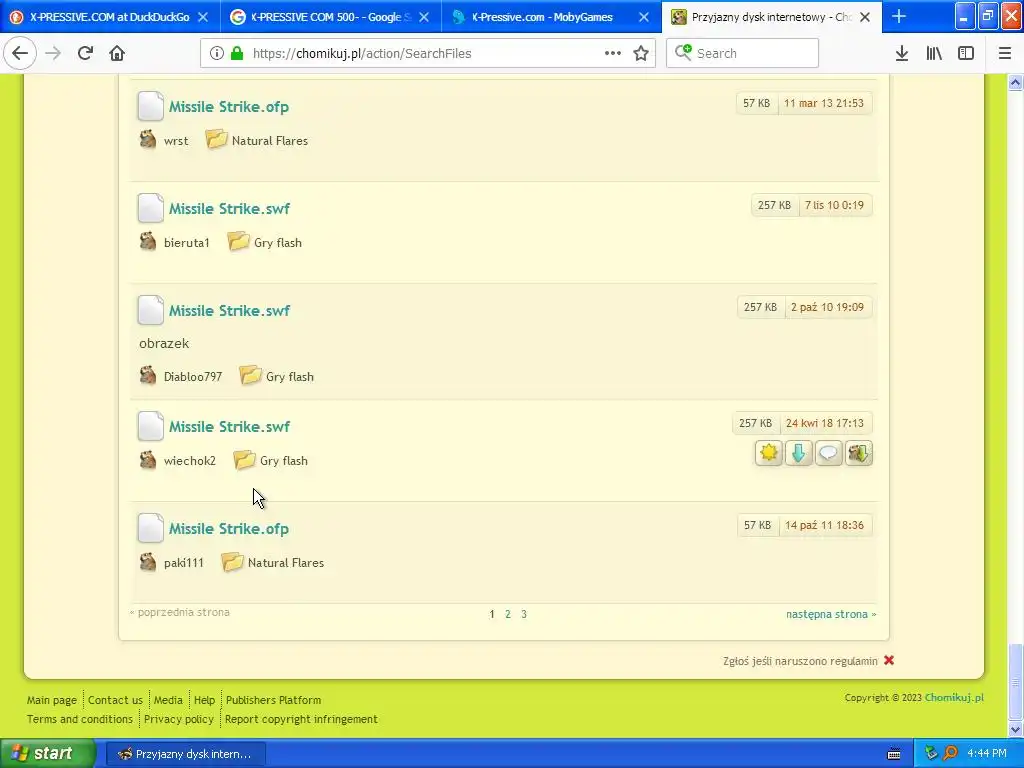The height and width of the screenshot is (768, 1024).
Task: Open Privacy policy link
Action: click(x=179, y=718)
